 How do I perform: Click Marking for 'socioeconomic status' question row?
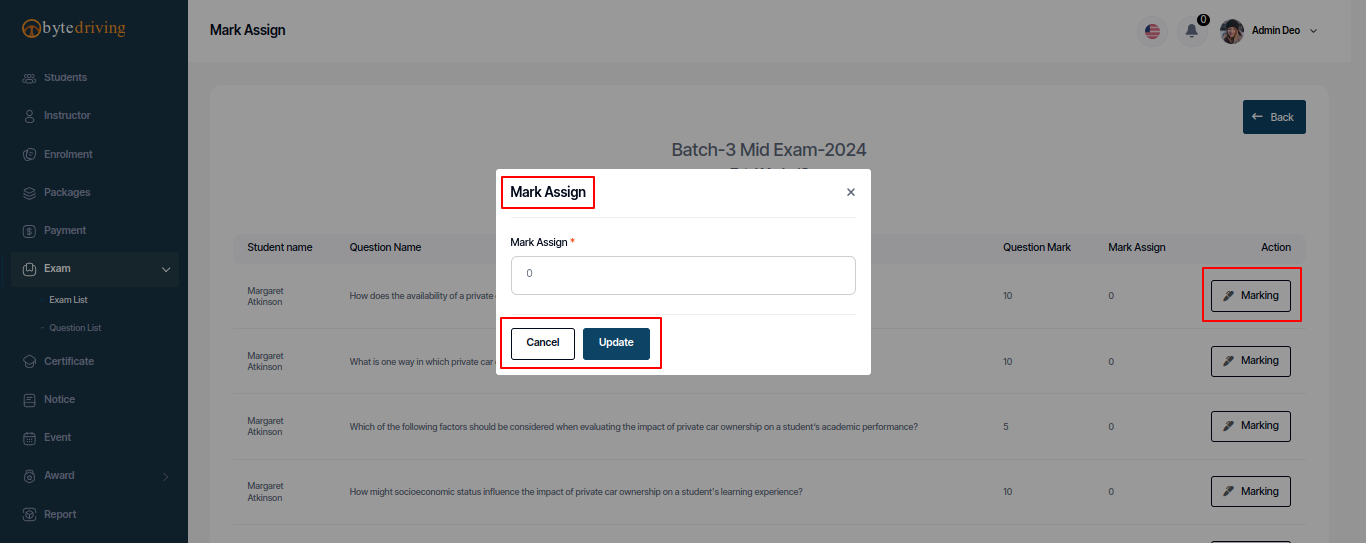(1251, 491)
